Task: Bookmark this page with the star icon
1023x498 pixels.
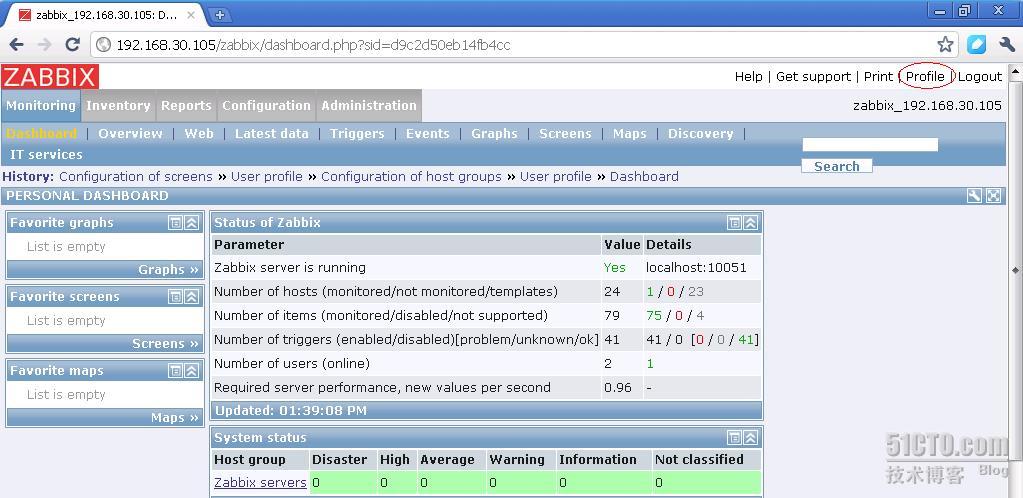Action: 945,44
